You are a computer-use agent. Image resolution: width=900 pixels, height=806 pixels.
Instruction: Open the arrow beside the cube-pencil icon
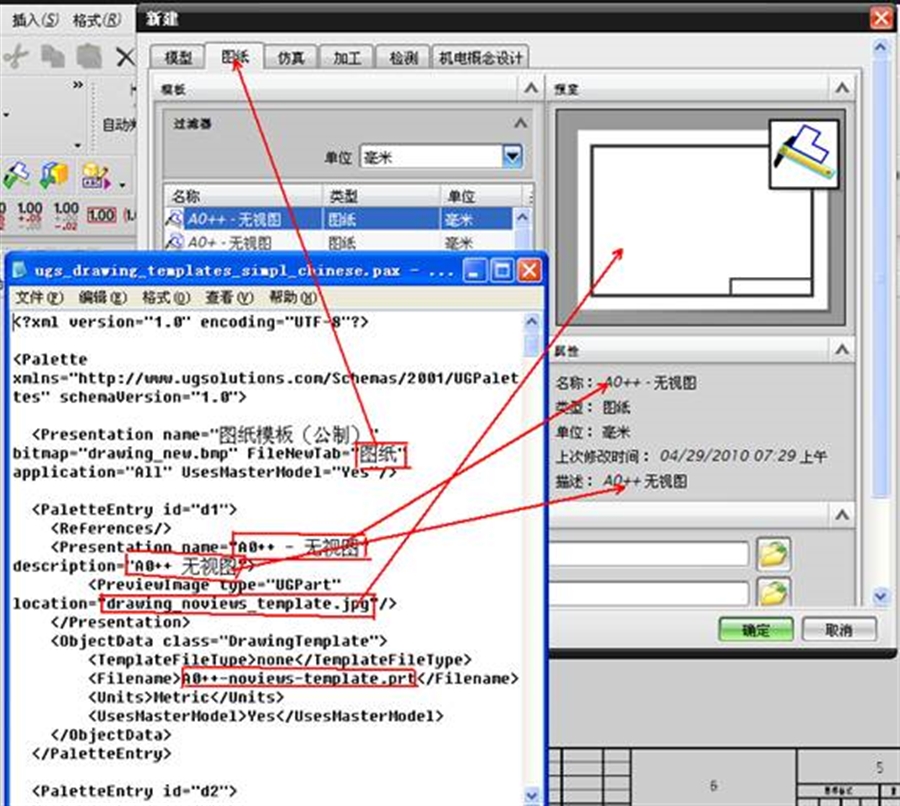[x=122, y=185]
